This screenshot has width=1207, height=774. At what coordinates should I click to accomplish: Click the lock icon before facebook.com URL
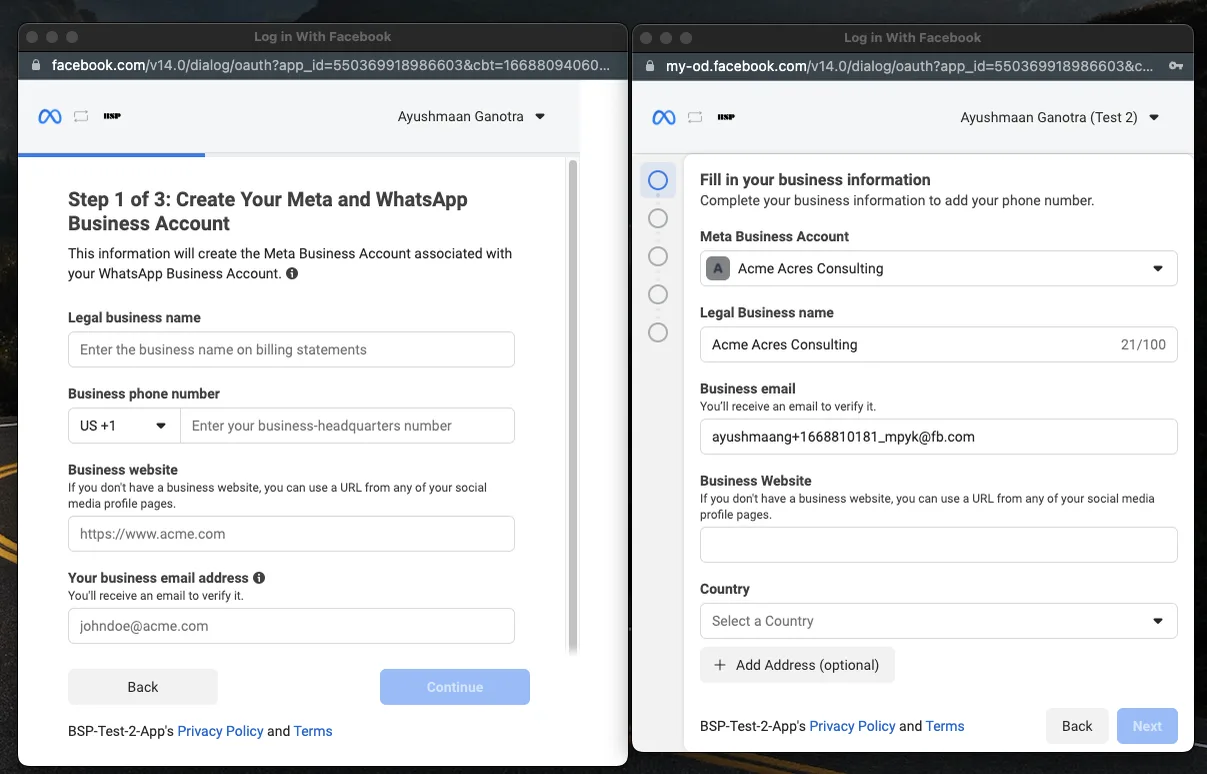tap(37, 66)
